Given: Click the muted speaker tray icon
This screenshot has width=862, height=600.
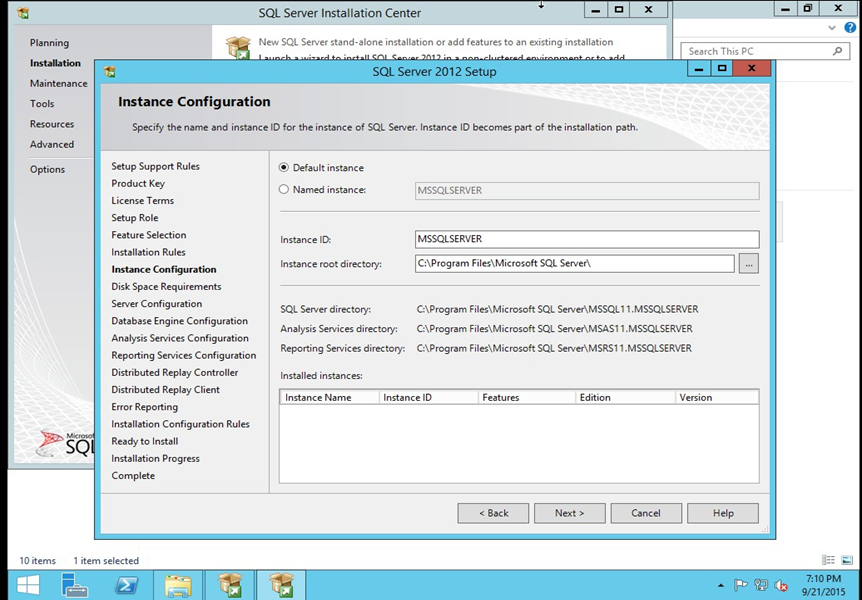Looking at the screenshot, I should tap(781, 585).
